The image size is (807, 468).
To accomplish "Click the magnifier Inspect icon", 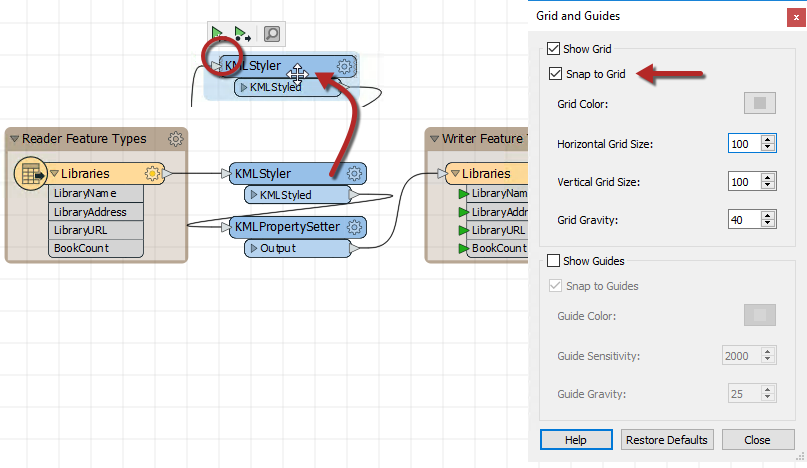I will 271,34.
